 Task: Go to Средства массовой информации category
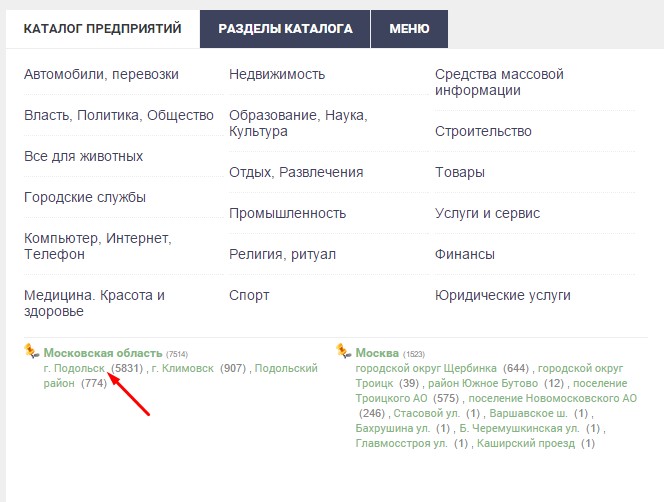[x=499, y=83]
